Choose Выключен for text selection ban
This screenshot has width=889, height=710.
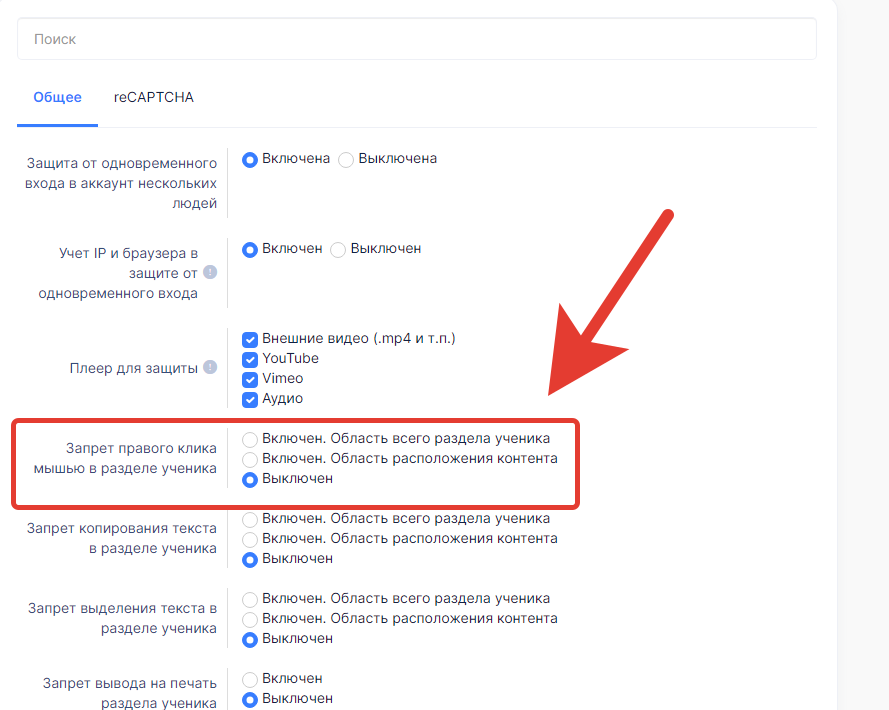pos(250,640)
